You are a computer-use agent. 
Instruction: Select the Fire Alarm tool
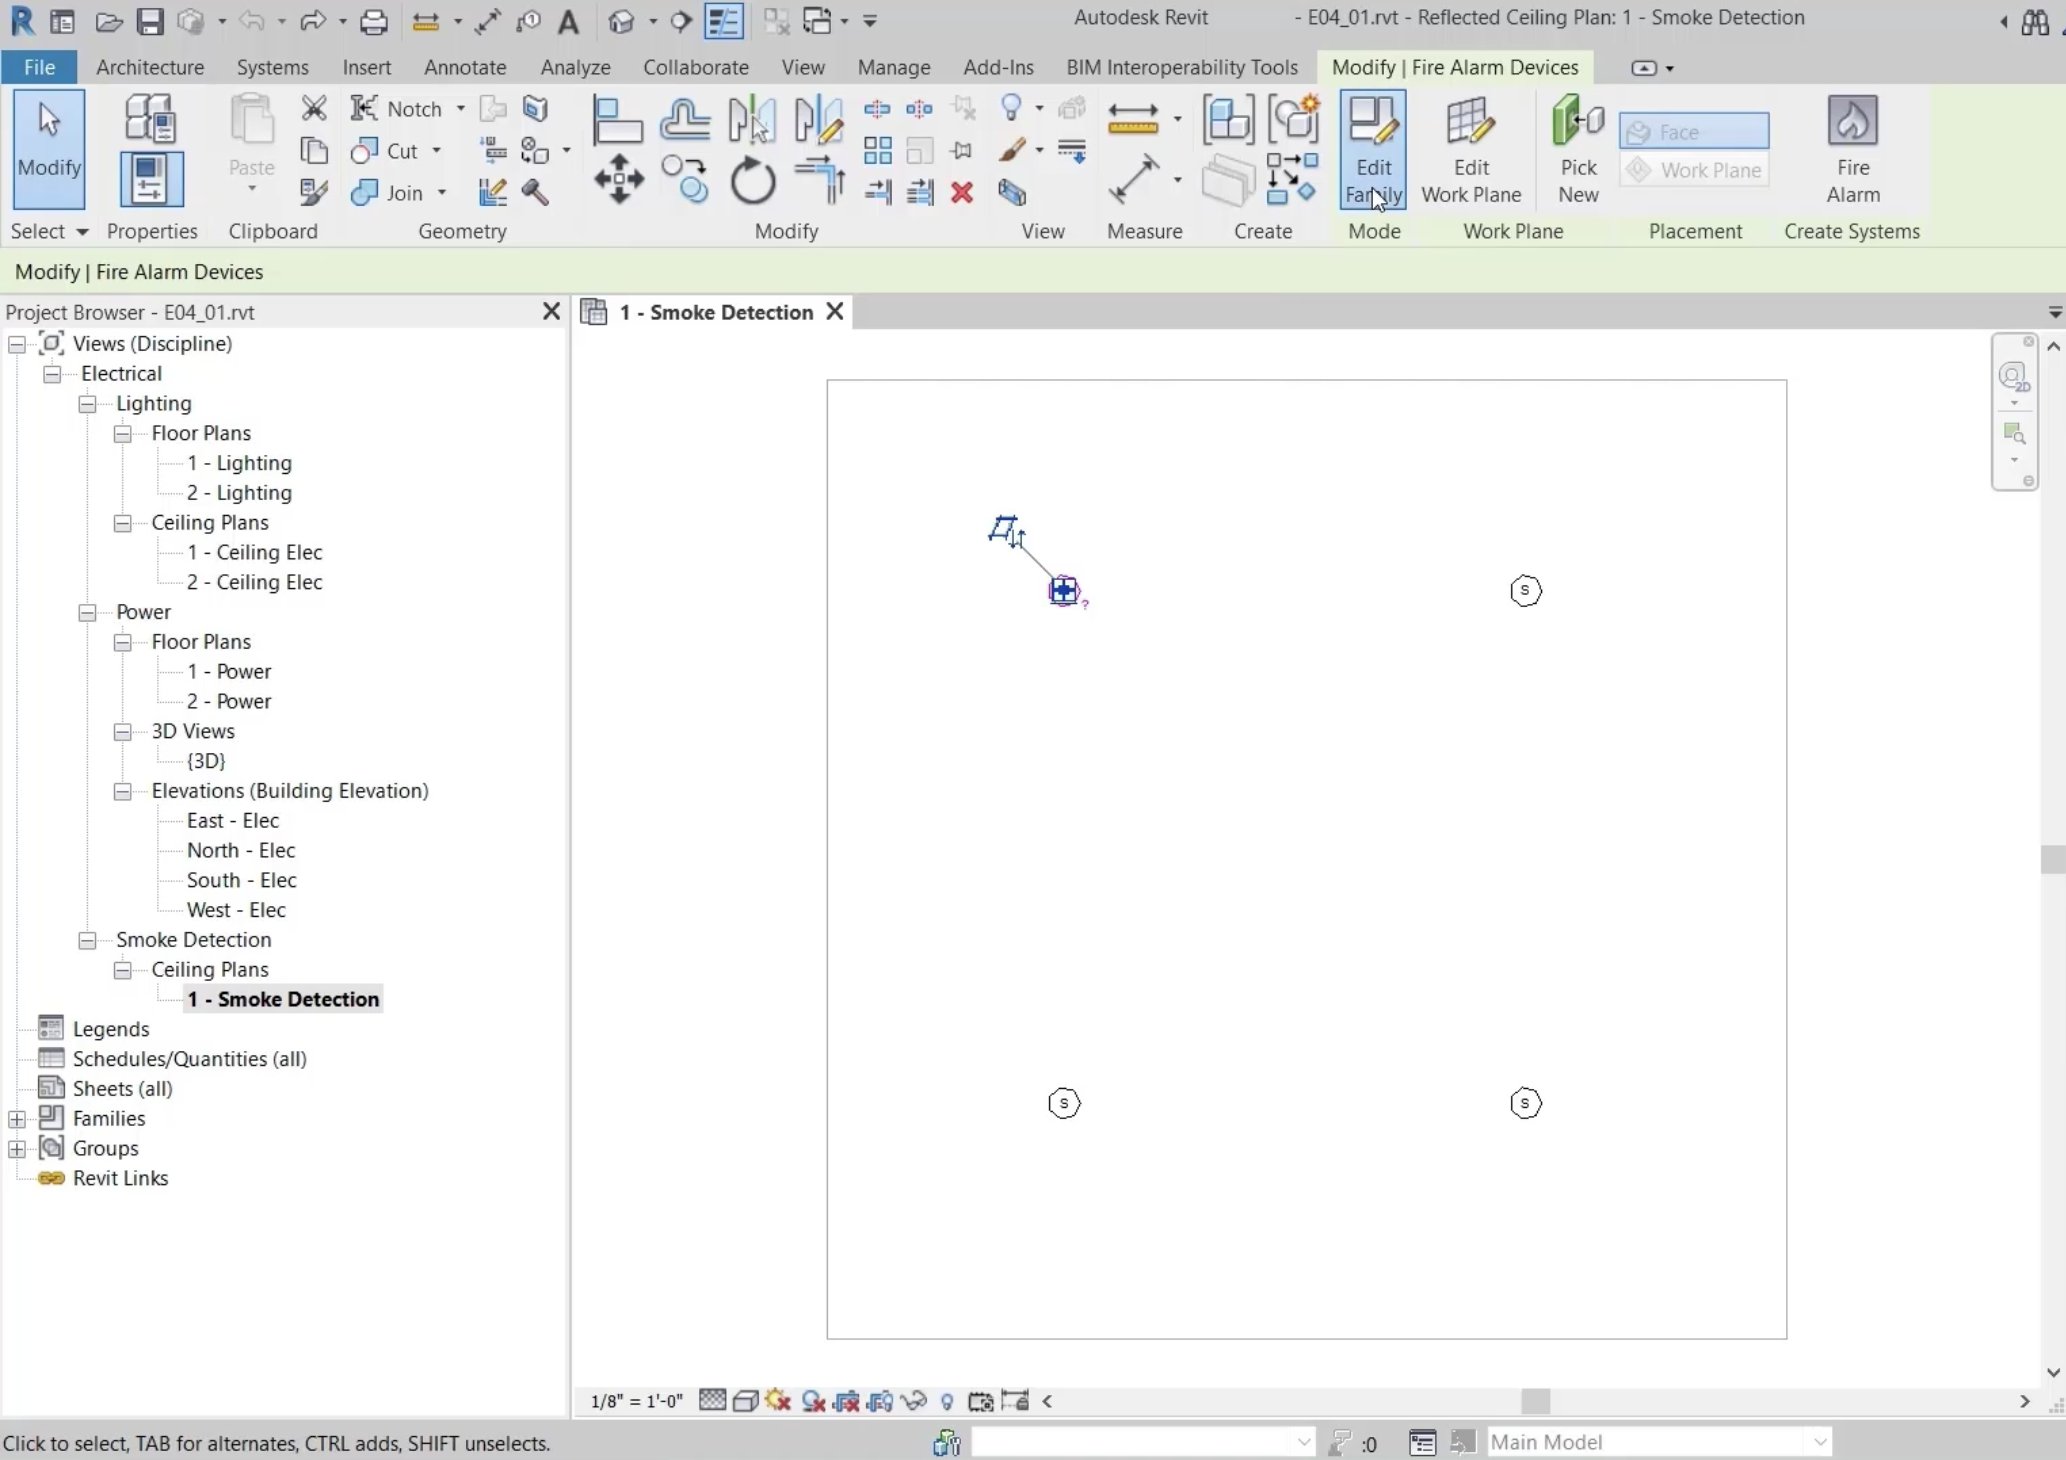click(1851, 150)
